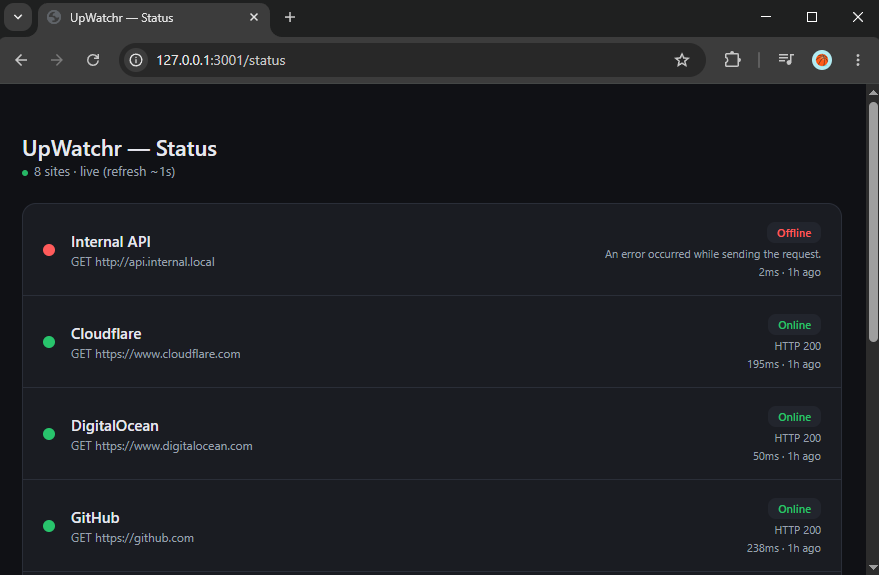The height and width of the screenshot is (575, 879).
Task: Select the Internal API site name
Action: [110, 242]
